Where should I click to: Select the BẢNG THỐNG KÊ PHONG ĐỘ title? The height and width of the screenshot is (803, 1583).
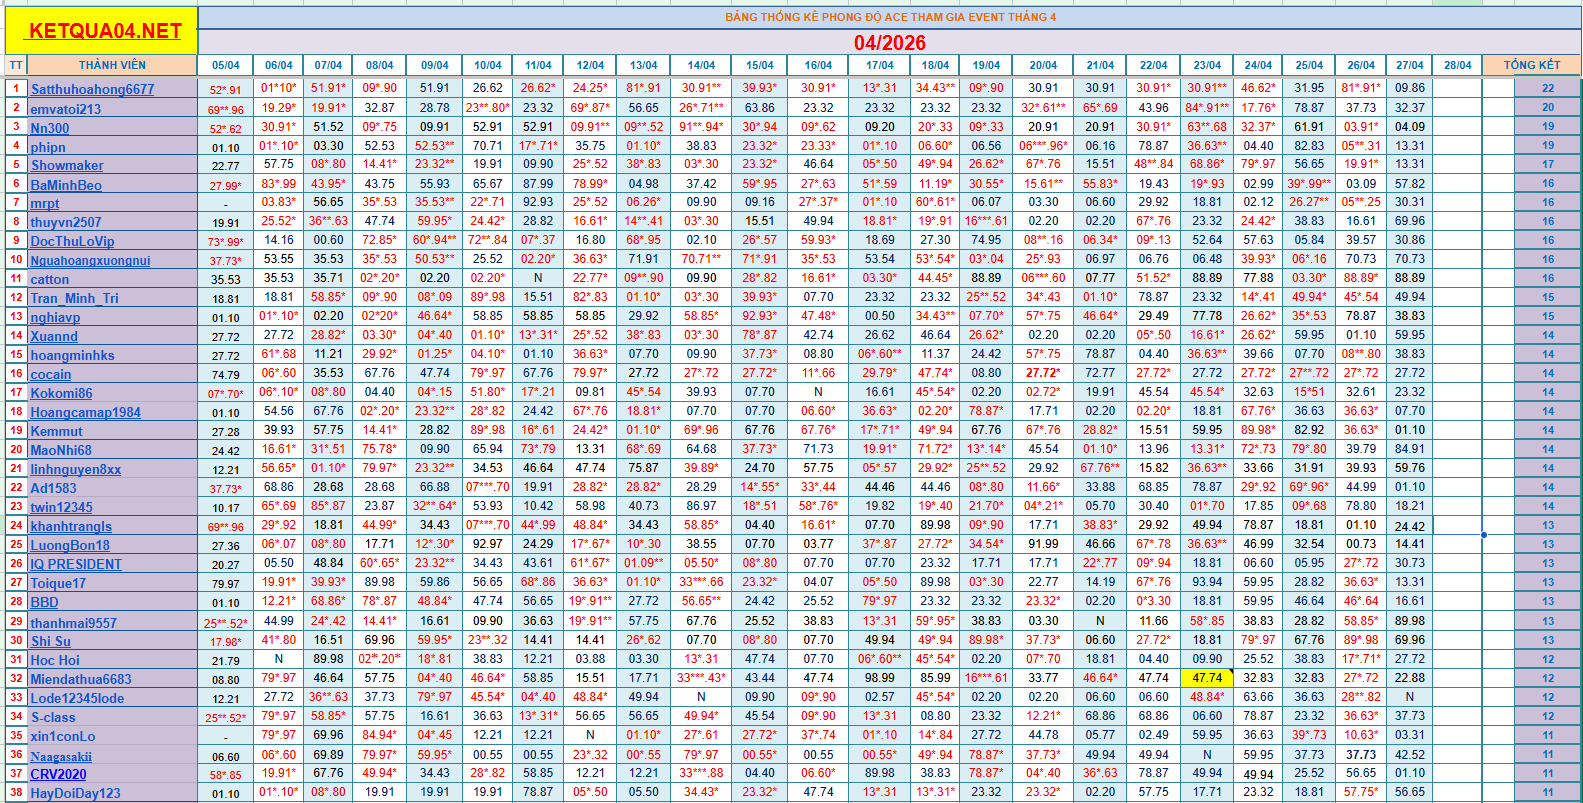890,17
